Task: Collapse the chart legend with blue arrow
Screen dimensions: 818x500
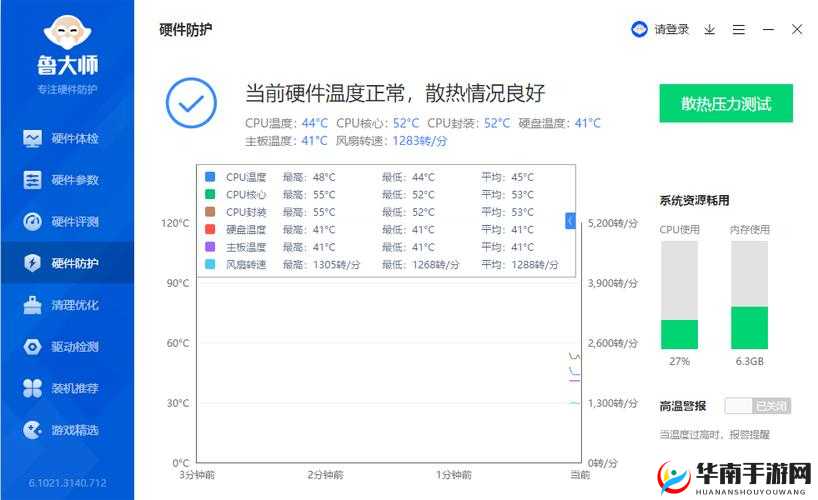Action: tap(570, 221)
